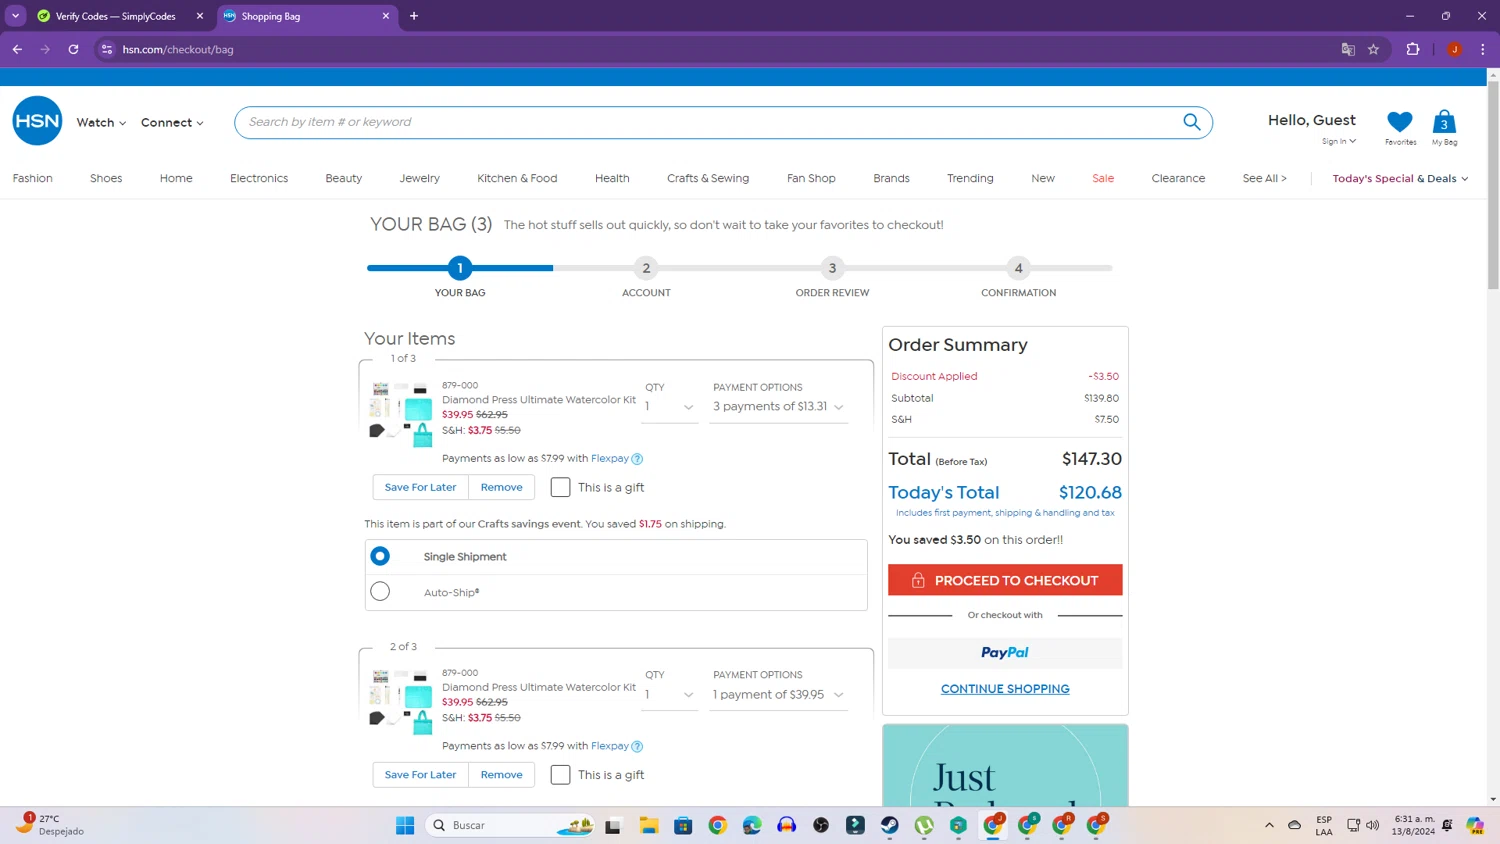Open My Bag icon

point(1444,122)
